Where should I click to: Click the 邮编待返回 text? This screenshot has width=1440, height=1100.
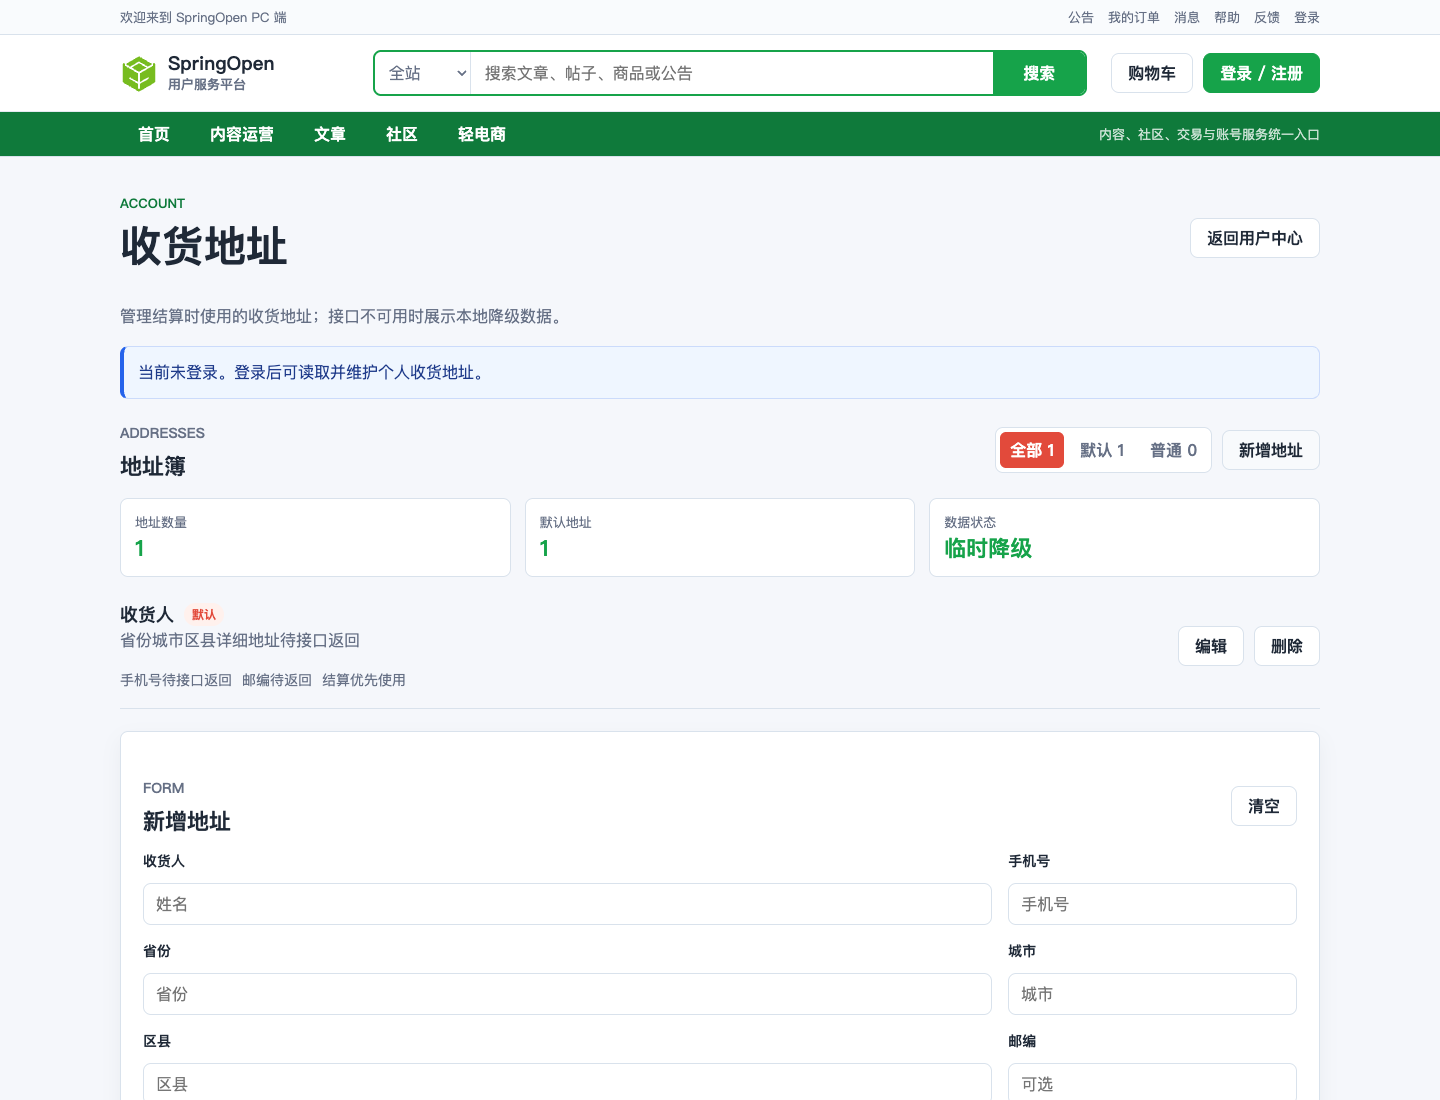[x=277, y=680]
